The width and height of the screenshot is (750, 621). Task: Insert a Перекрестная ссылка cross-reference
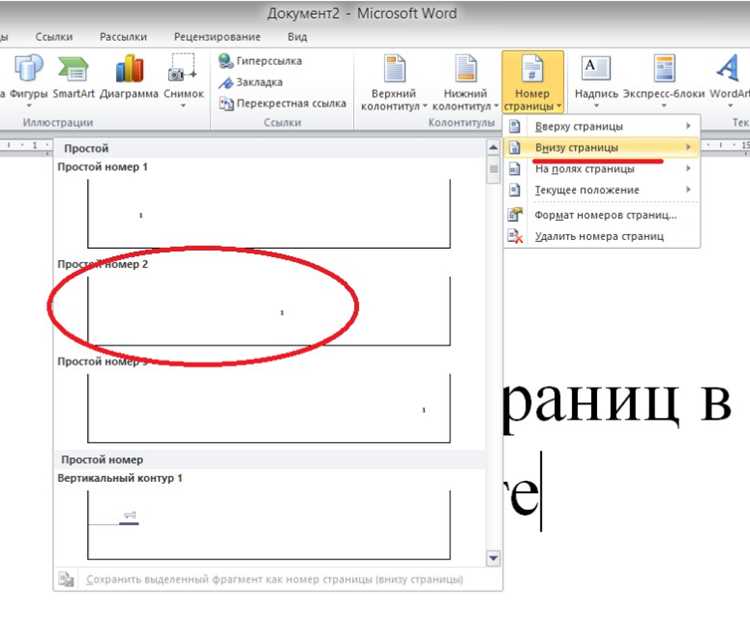282,103
